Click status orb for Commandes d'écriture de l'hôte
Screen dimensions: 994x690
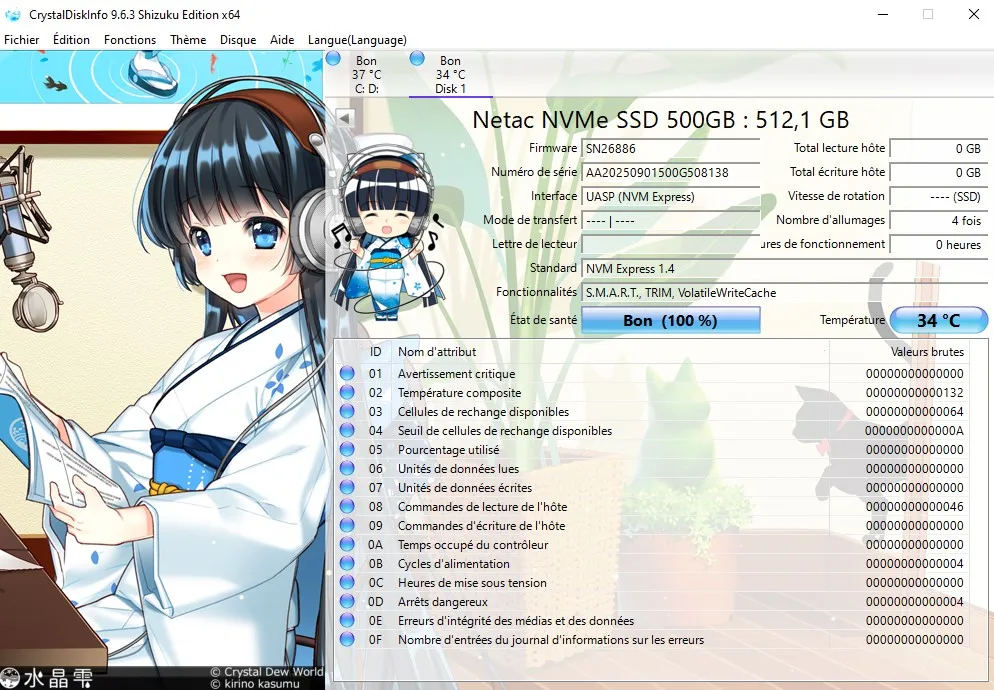click(x=347, y=526)
